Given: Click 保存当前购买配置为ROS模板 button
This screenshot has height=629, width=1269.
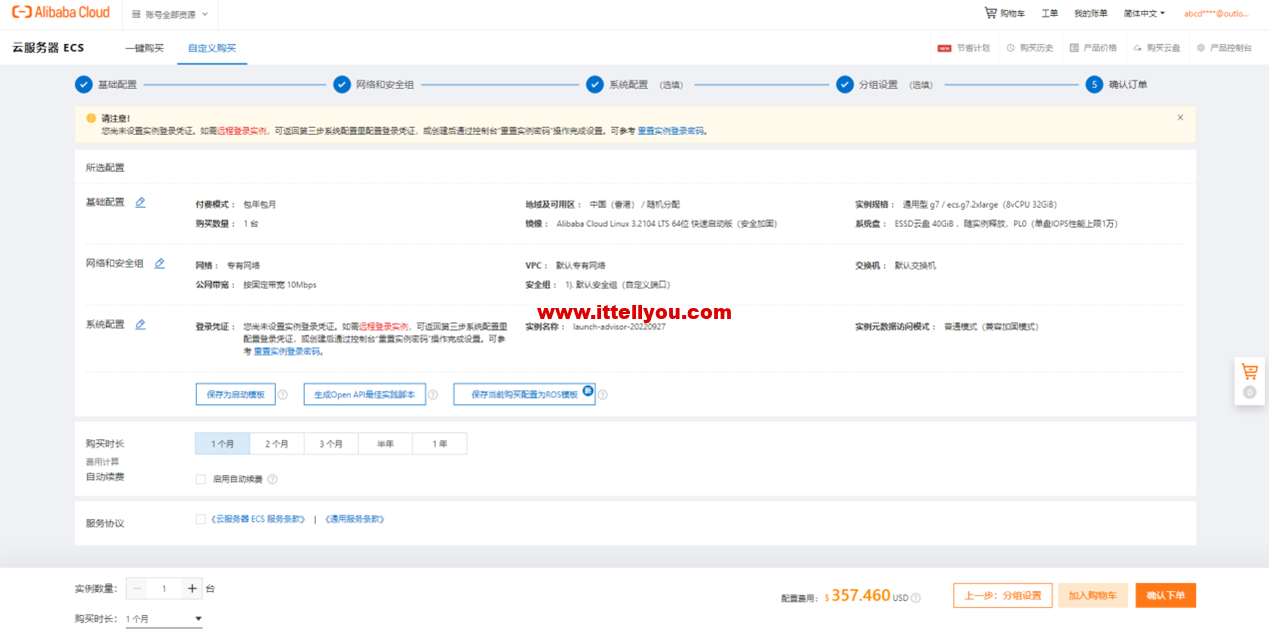Looking at the screenshot, I should point(524,395).
